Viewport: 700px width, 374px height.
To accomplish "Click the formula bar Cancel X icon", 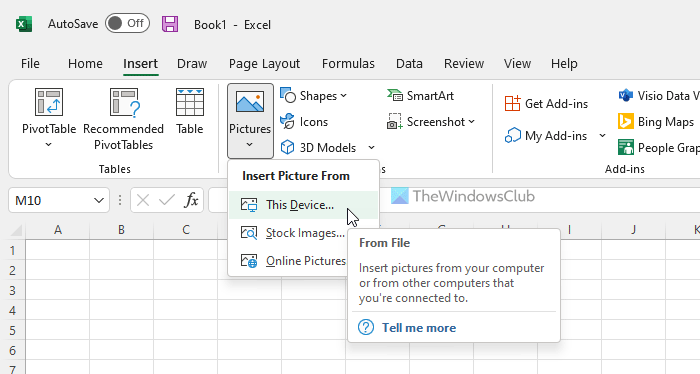I will point(143,200).
